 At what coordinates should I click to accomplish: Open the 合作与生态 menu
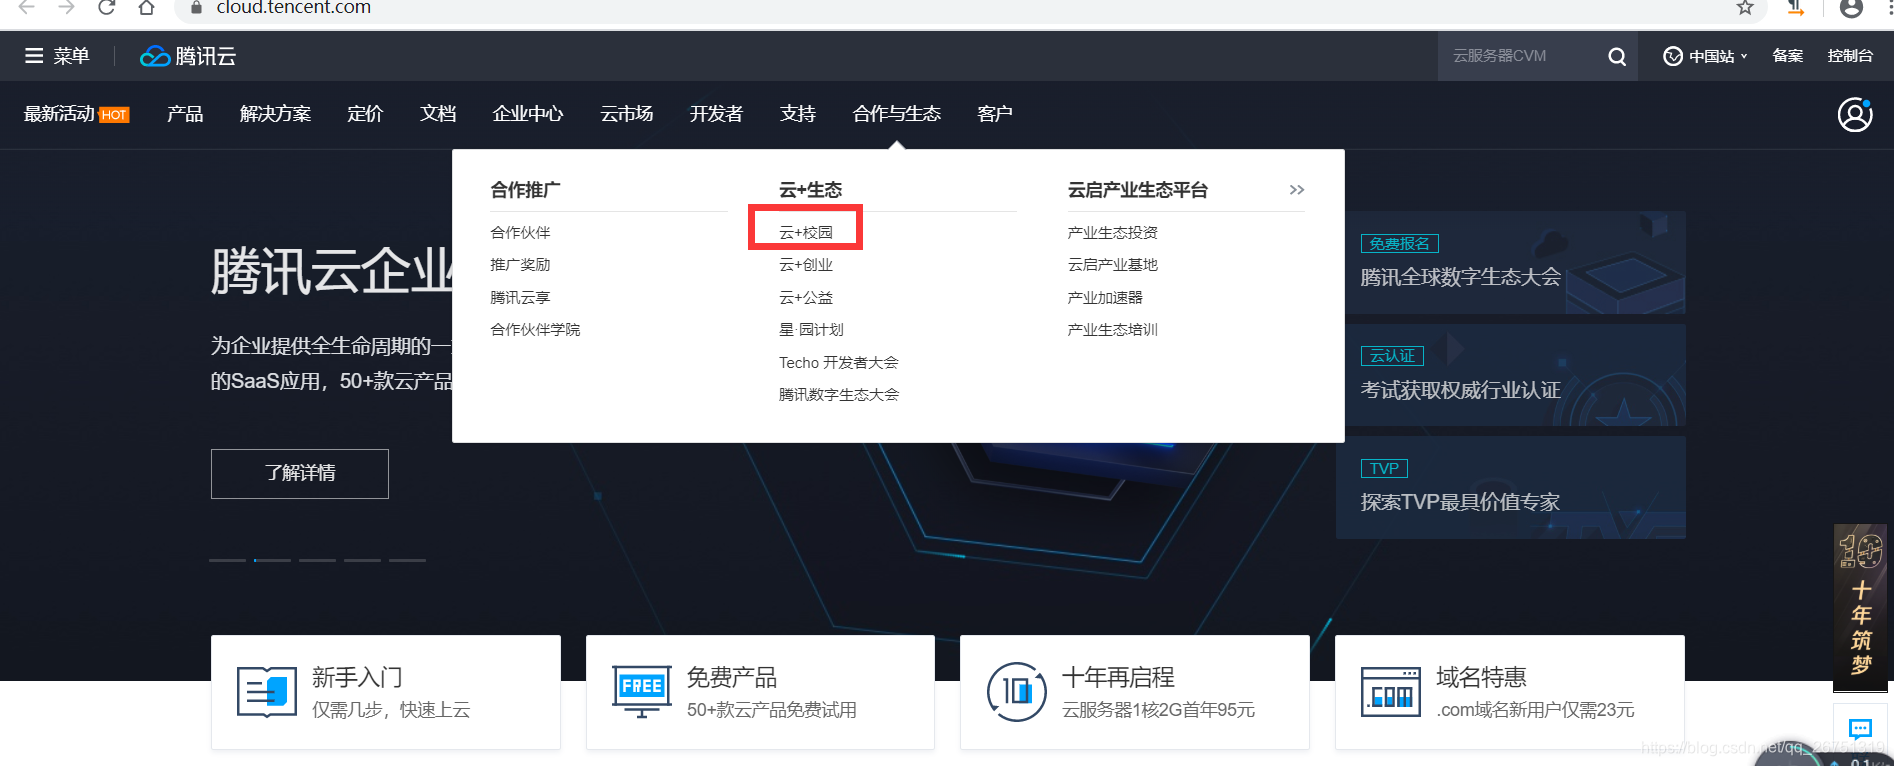click(897, 114)
